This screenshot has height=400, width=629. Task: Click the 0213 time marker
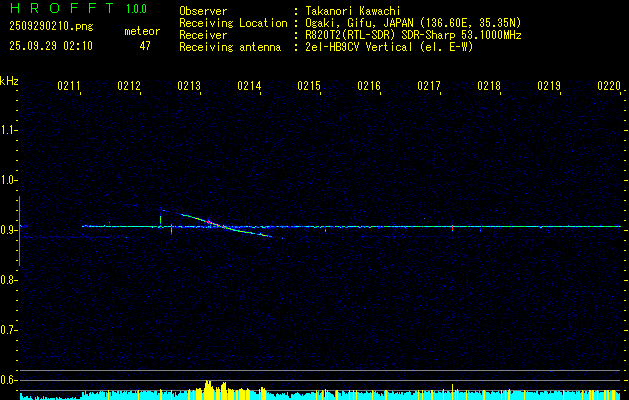189,86
